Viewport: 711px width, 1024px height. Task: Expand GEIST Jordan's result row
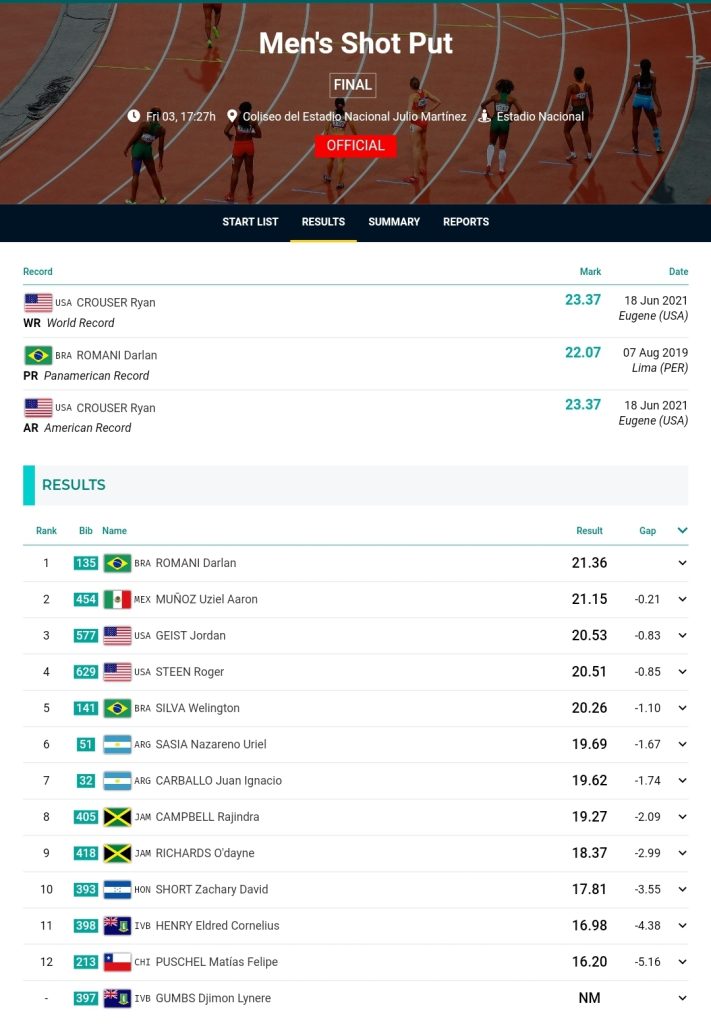coord(682,635)
